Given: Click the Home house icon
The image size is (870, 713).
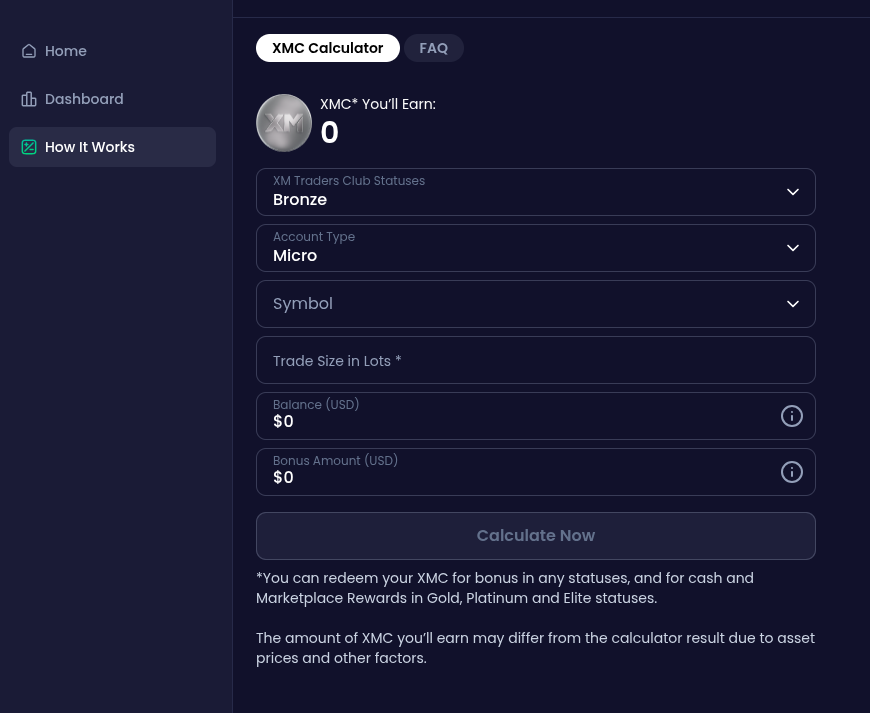Looking at the screenshot, I should pos(29,51).
